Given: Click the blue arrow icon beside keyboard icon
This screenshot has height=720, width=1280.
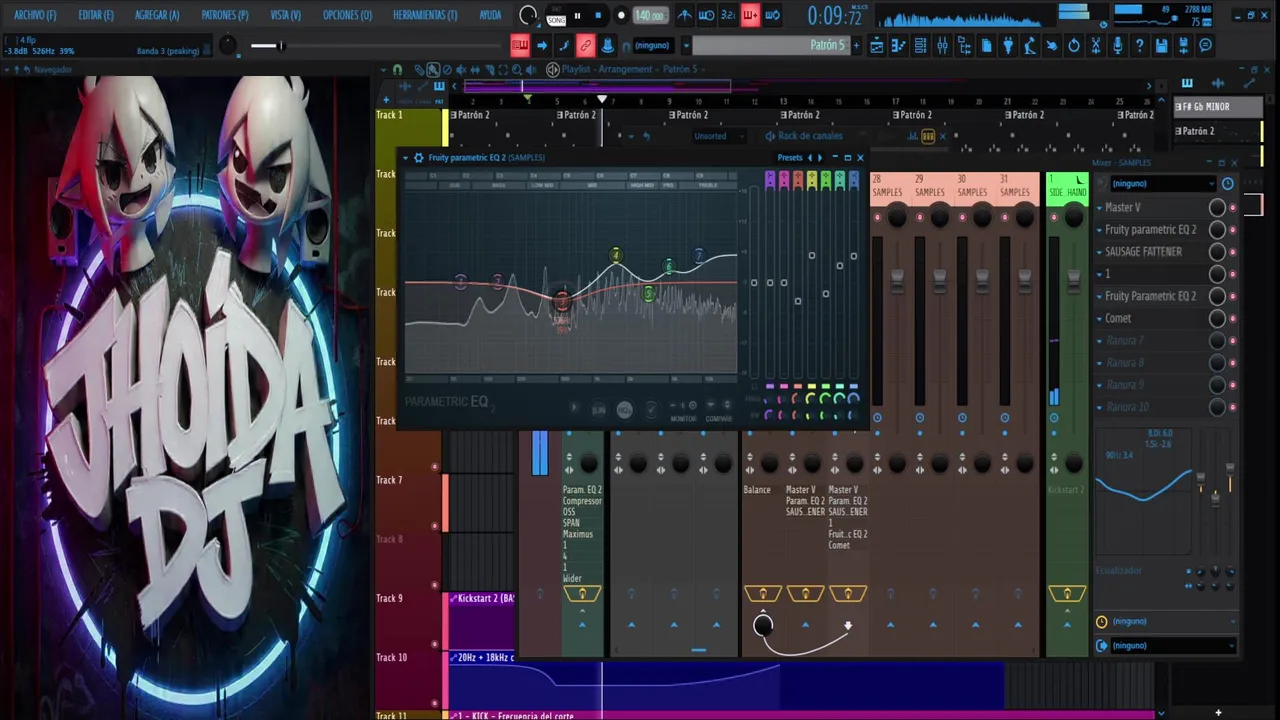Looking at the screenshot, I should point(542,45).
